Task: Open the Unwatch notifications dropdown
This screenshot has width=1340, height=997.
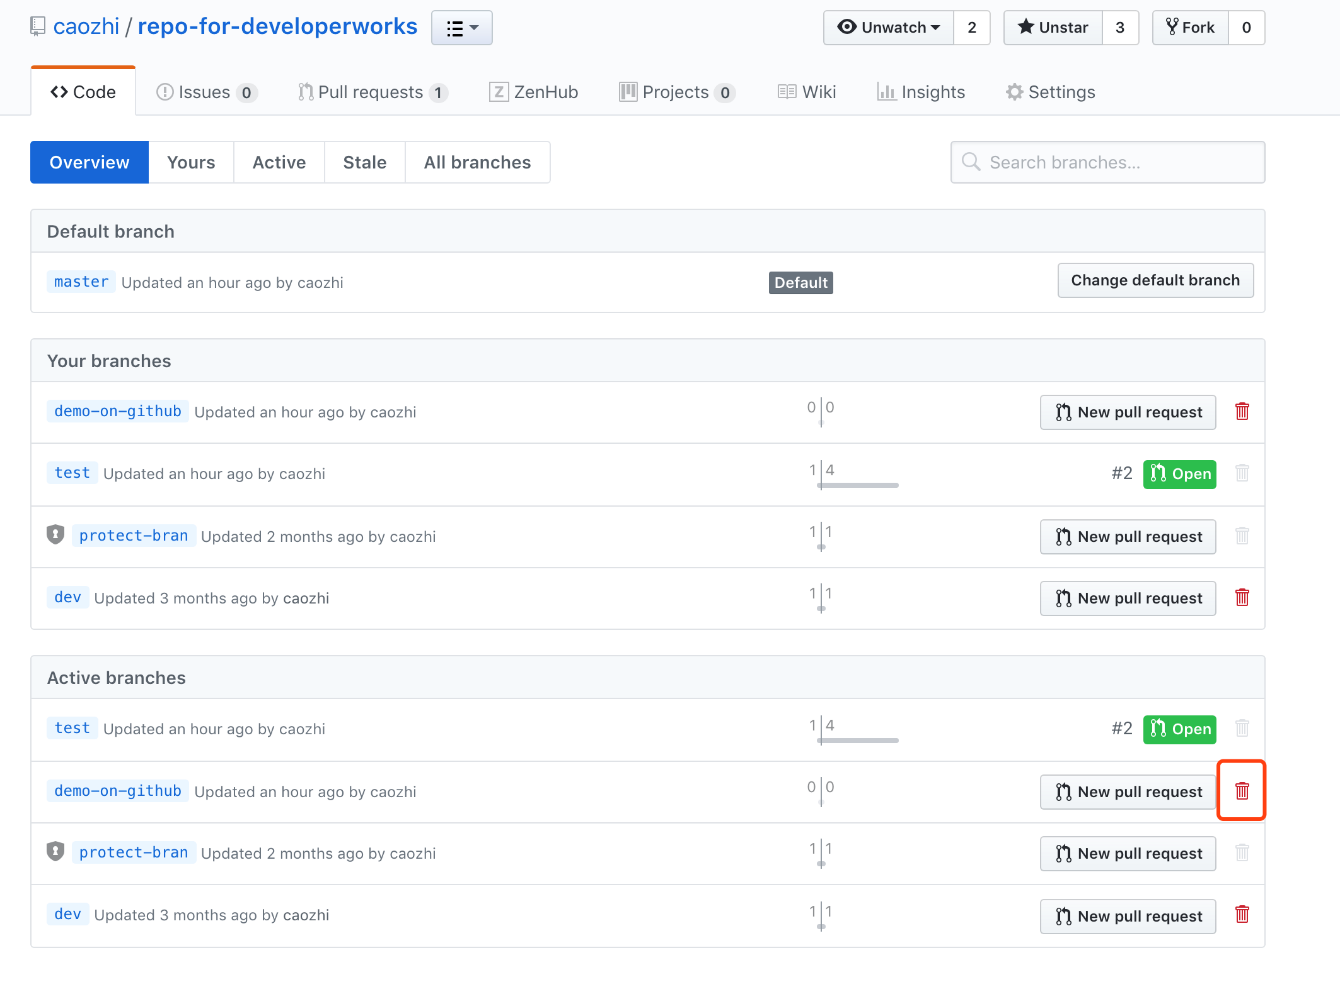Action: 889,28
